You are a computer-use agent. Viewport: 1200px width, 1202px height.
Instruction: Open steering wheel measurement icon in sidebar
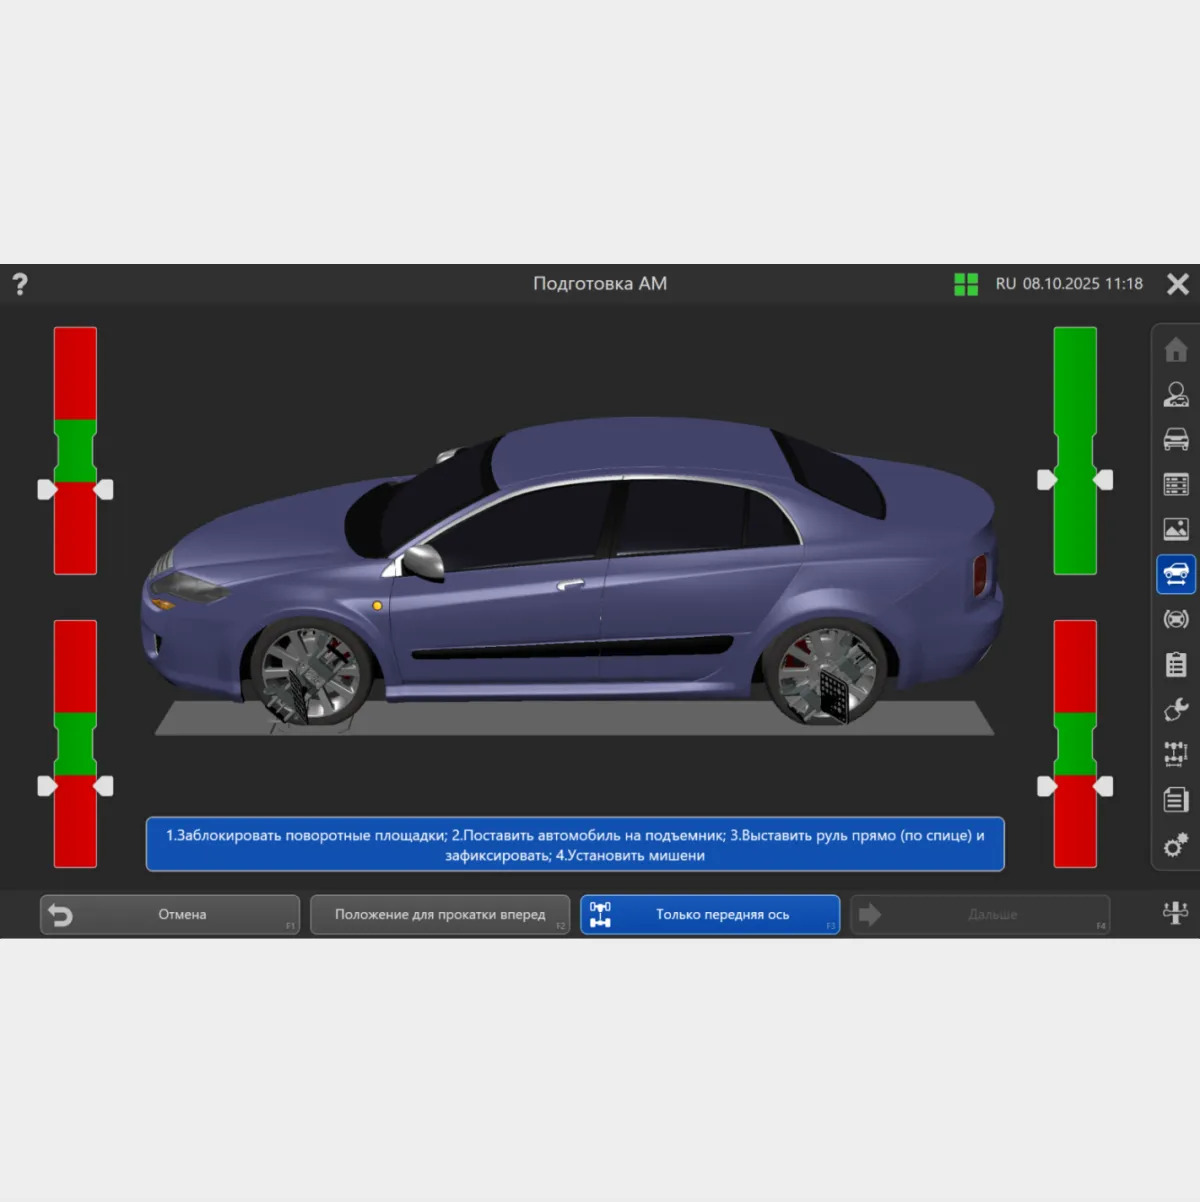[x=1176, y=619]
